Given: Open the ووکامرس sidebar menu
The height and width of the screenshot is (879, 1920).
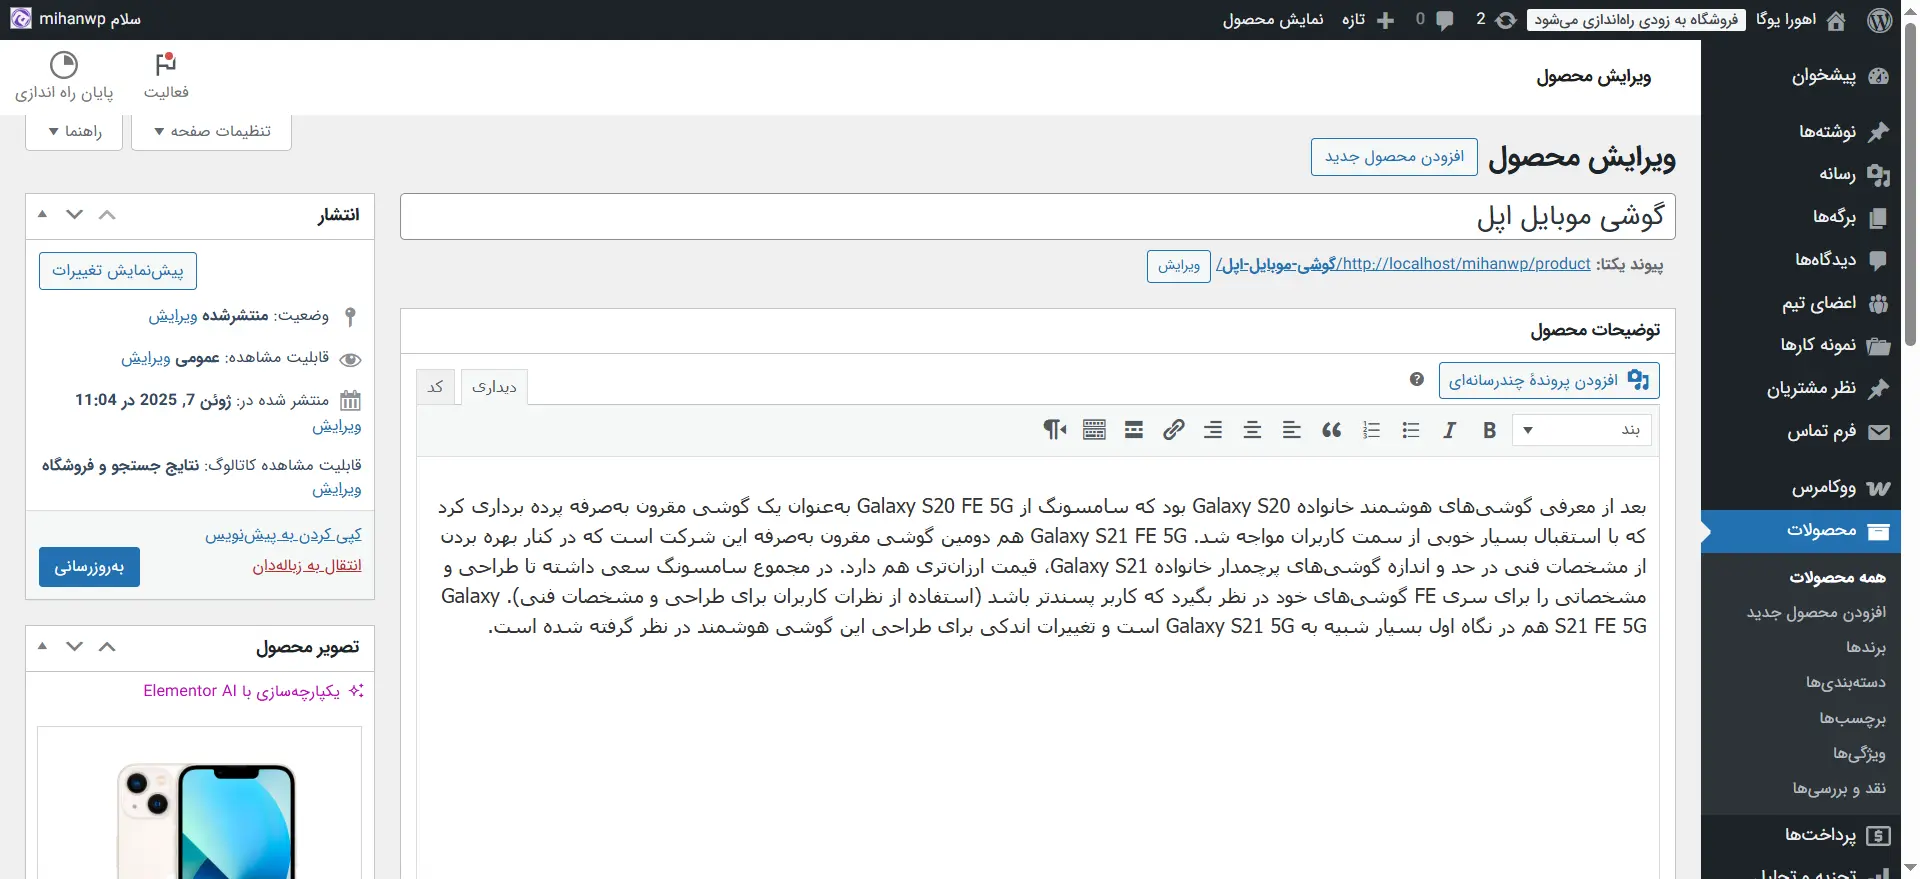Looking at the screenshot, I should tap(1823, 487).
